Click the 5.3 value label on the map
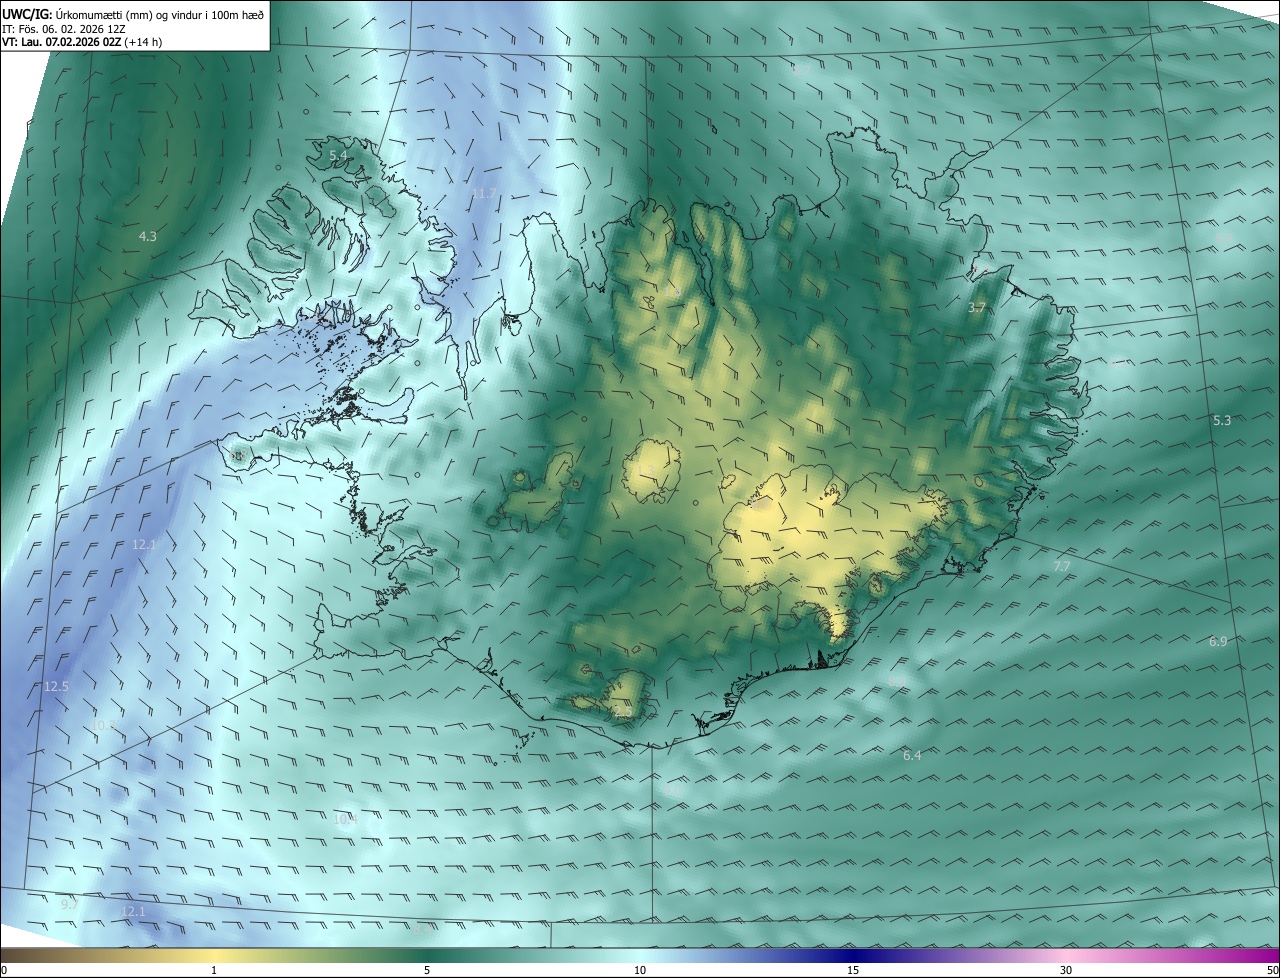Screen dimensions: 1280x978 [1222, 421]
